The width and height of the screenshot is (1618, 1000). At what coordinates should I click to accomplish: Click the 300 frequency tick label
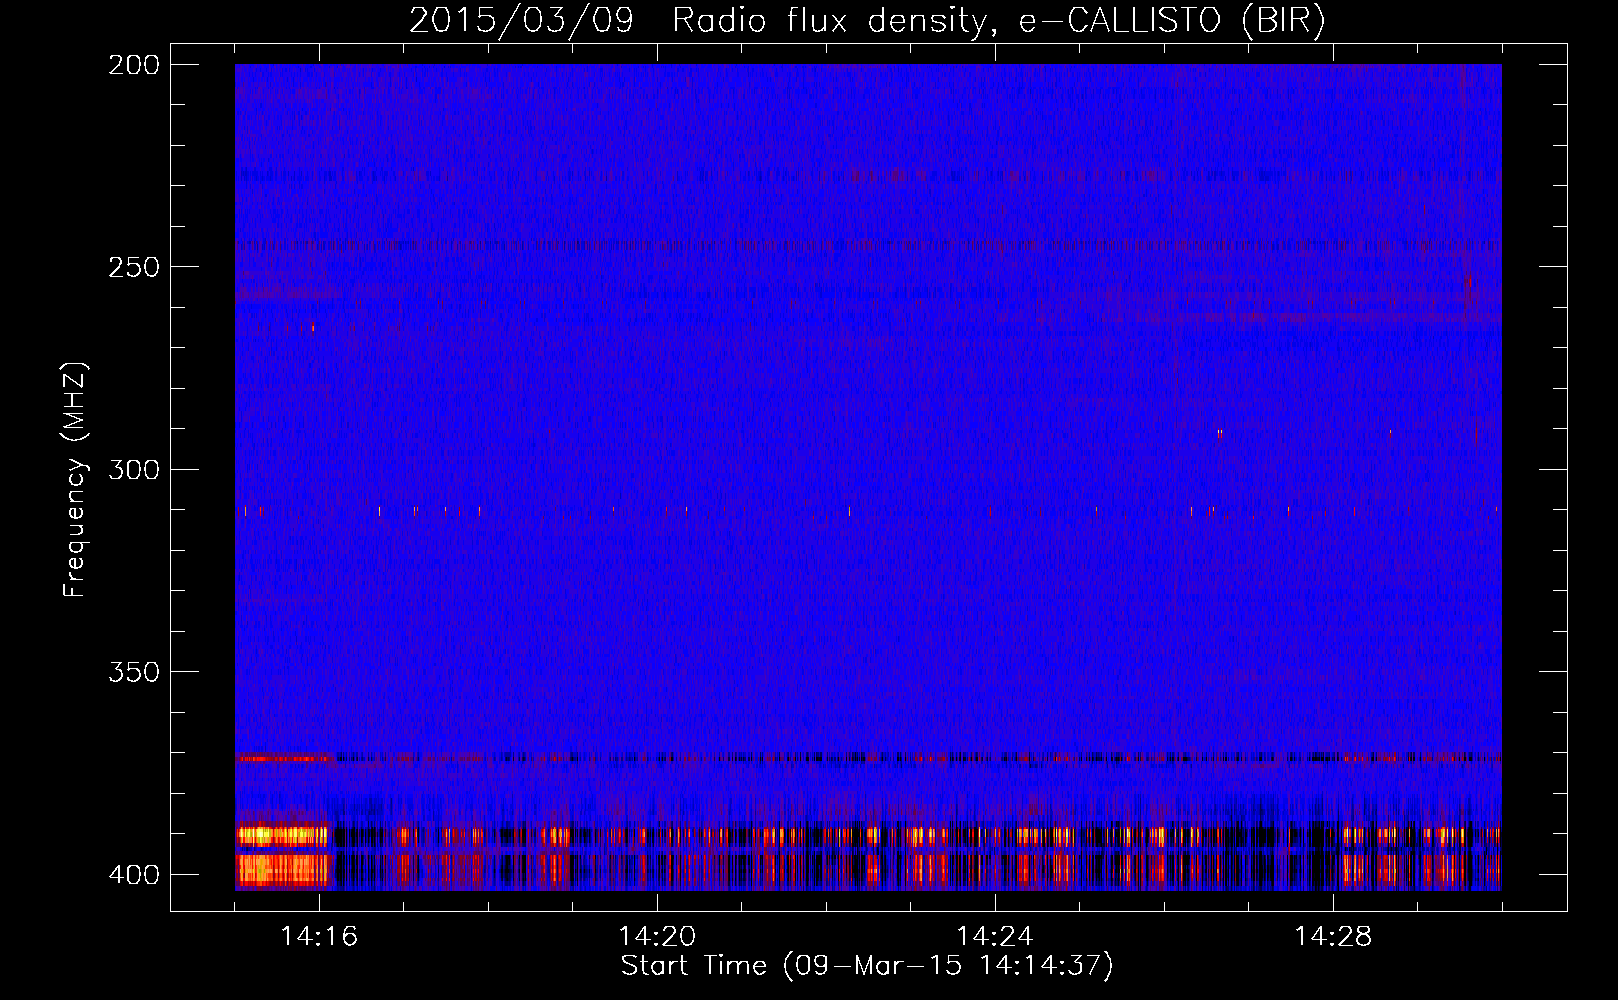point(134,469)
